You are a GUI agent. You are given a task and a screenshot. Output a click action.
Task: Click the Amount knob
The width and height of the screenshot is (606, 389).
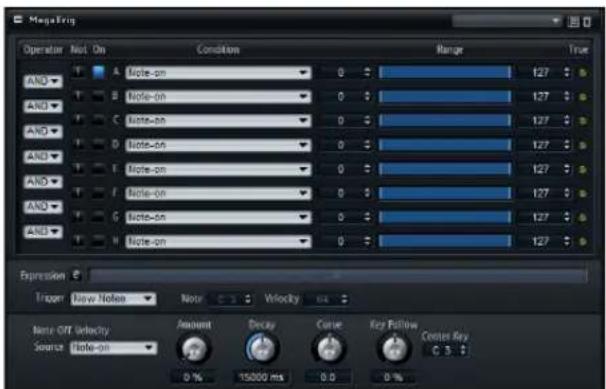pyautogui.click(x=194, y=348)
